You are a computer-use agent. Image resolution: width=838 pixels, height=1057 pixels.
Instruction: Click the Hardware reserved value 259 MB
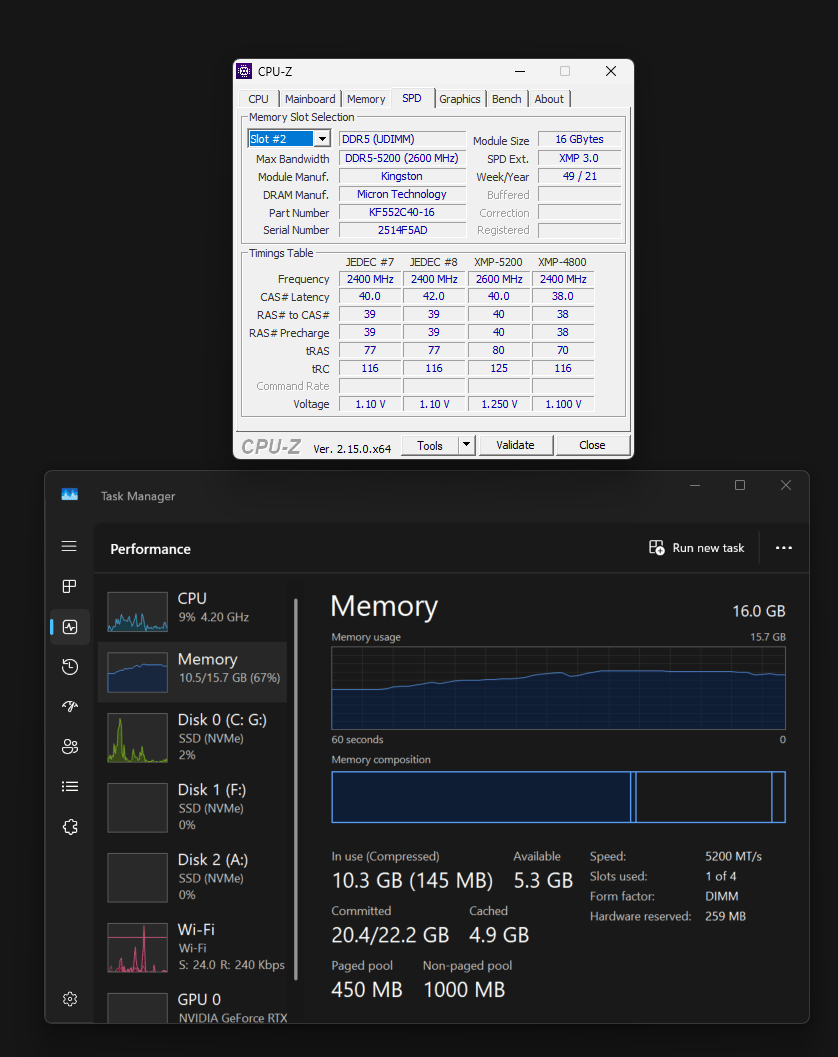tap(725, 916)
